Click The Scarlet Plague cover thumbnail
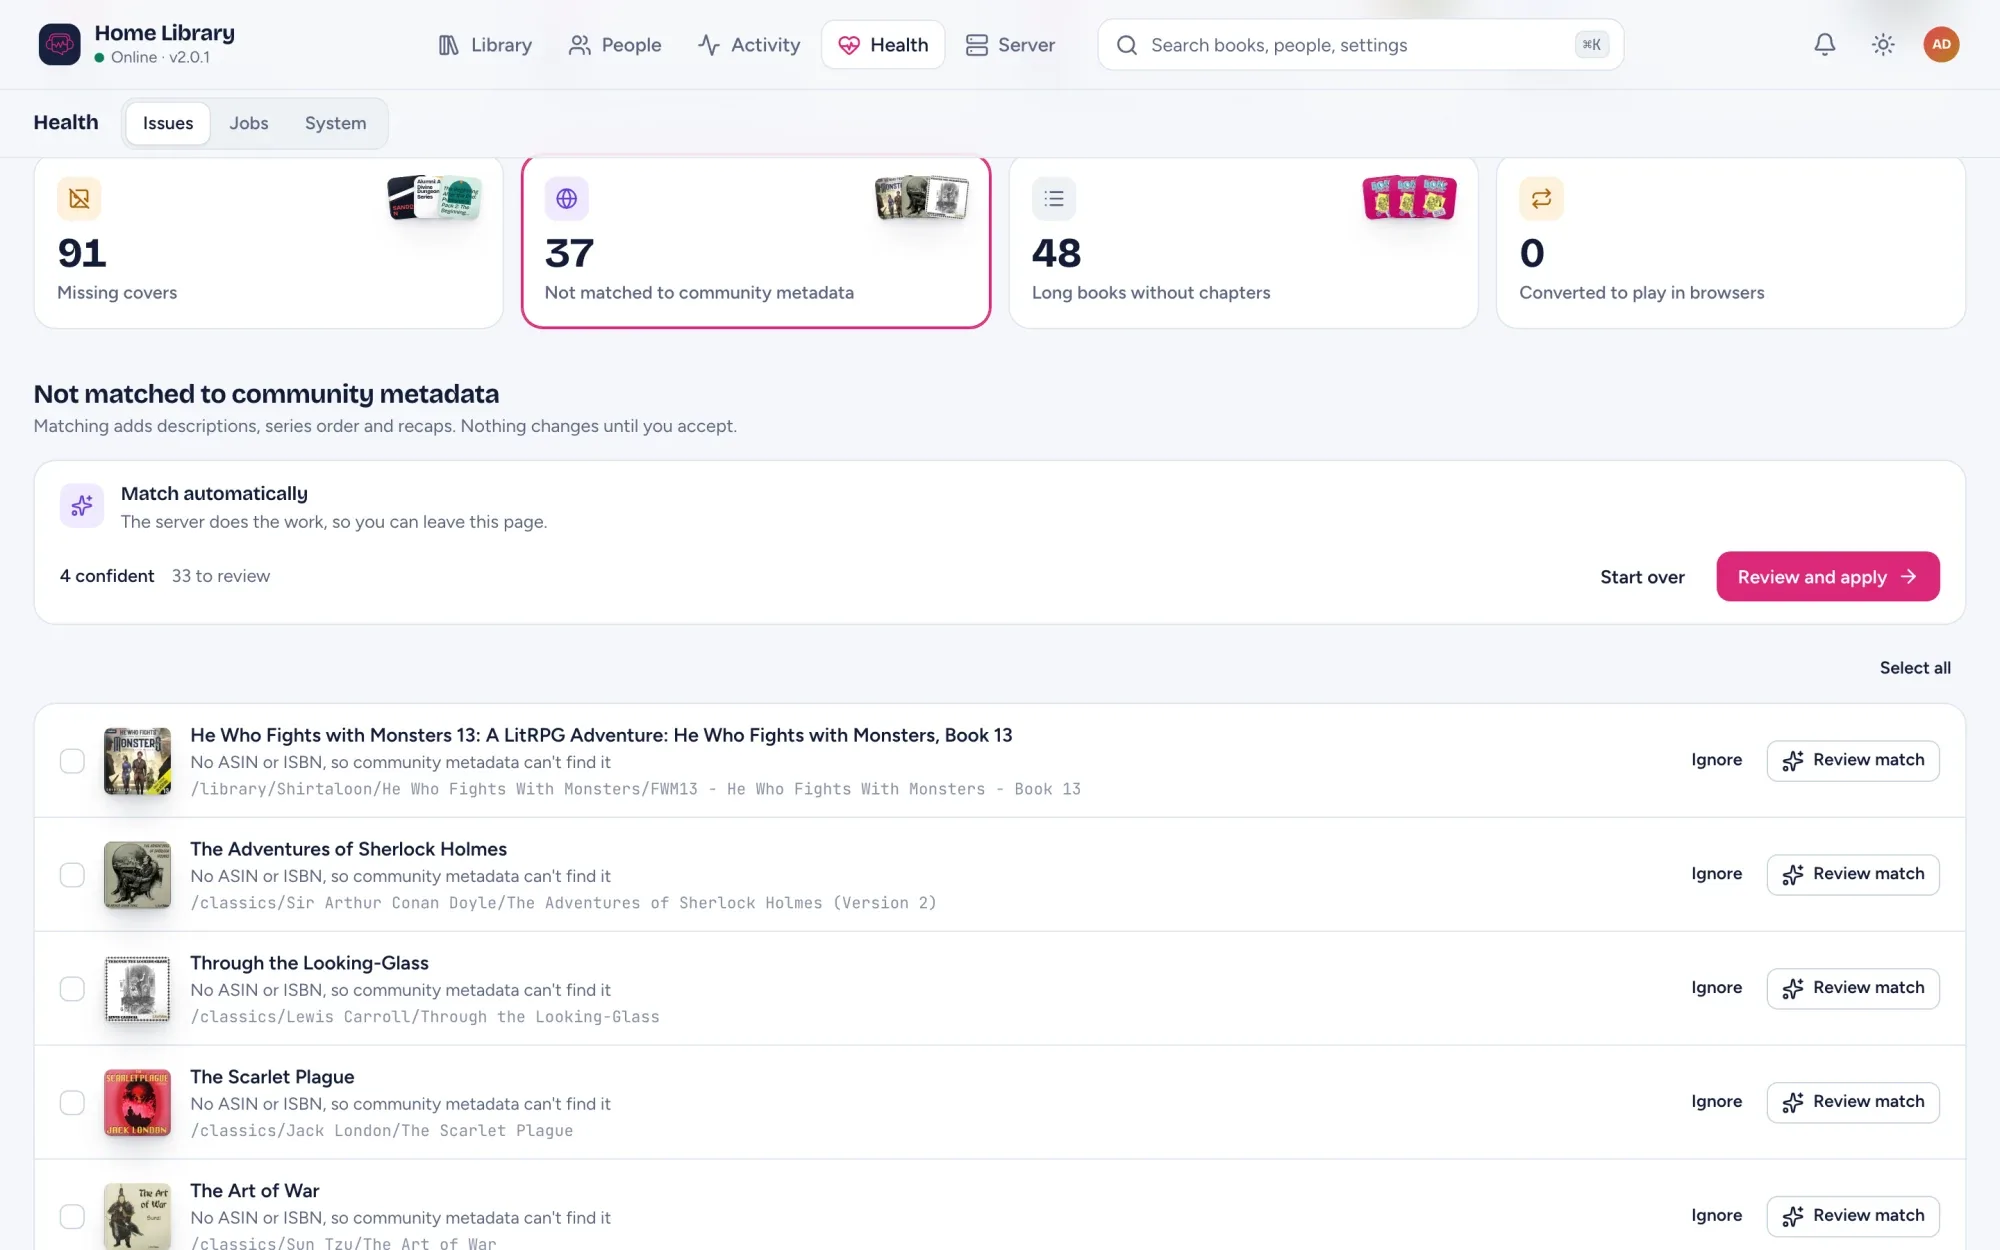Image resolution: width=2000 pixels, height=1250 pixels. tap(137, 1103)
